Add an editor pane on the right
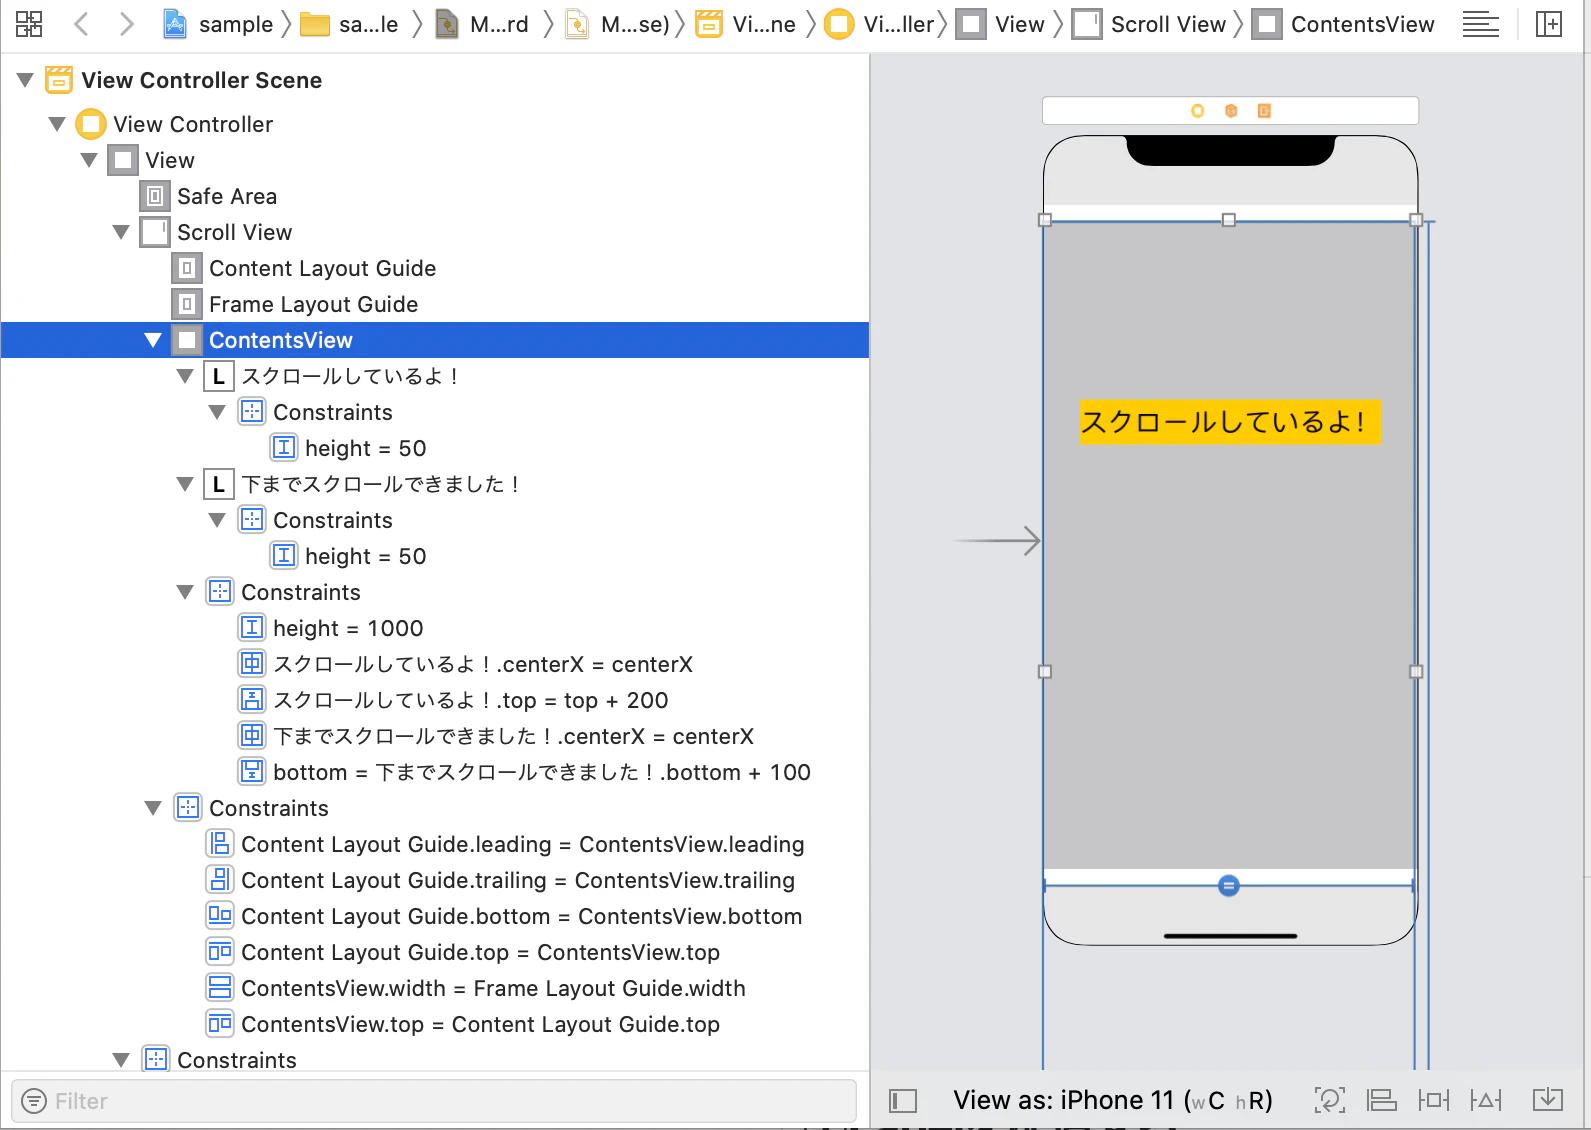 (x=1548, y=24)
